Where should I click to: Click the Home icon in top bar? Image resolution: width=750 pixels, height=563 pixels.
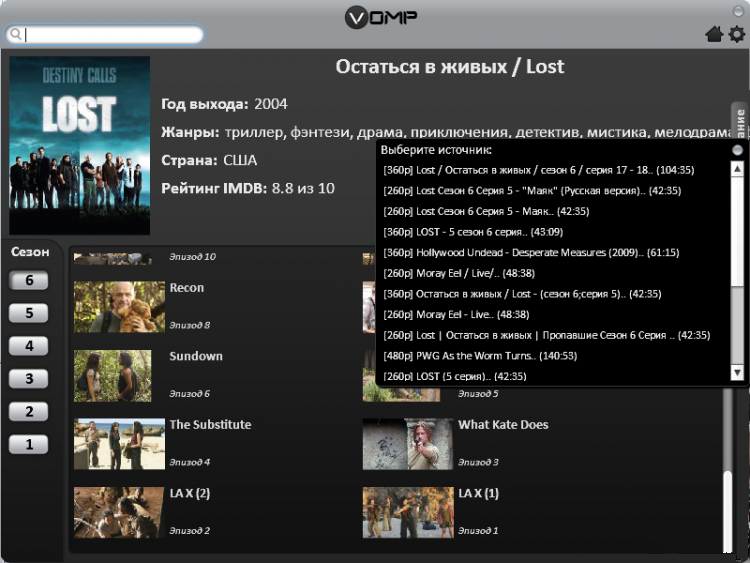click(714, 34)
